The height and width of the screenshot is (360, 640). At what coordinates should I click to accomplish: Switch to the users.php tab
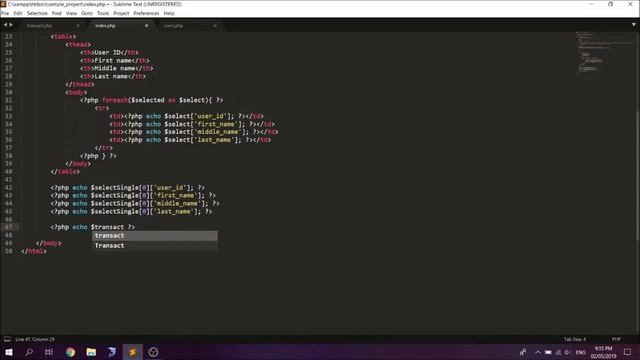pos(173,26)
